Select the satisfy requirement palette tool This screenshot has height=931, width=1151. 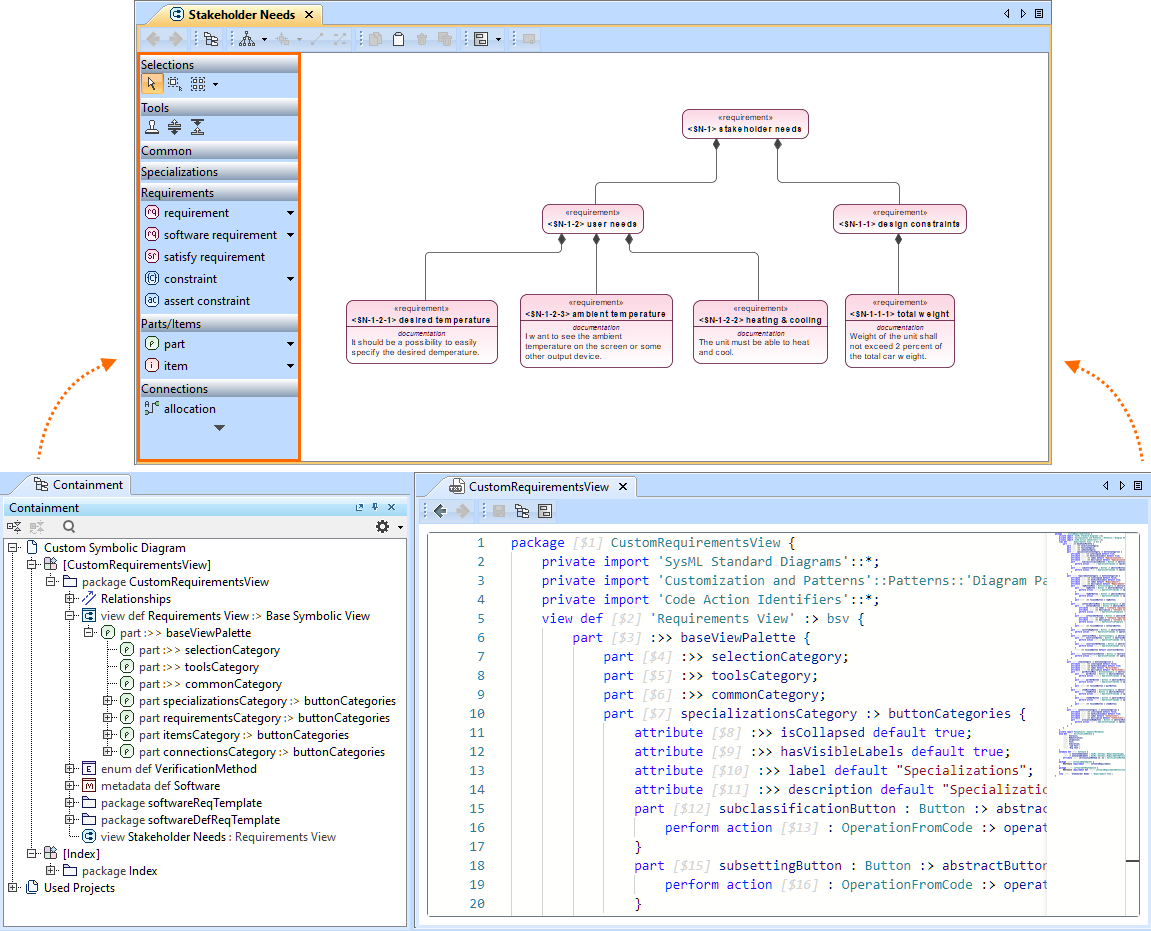pyautogui.click(x=214, y=257)
